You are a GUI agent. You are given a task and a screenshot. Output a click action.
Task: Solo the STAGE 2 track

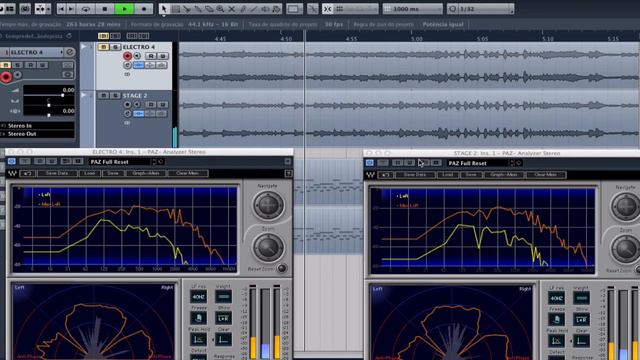pyautogui.click(x=116, y=96)
